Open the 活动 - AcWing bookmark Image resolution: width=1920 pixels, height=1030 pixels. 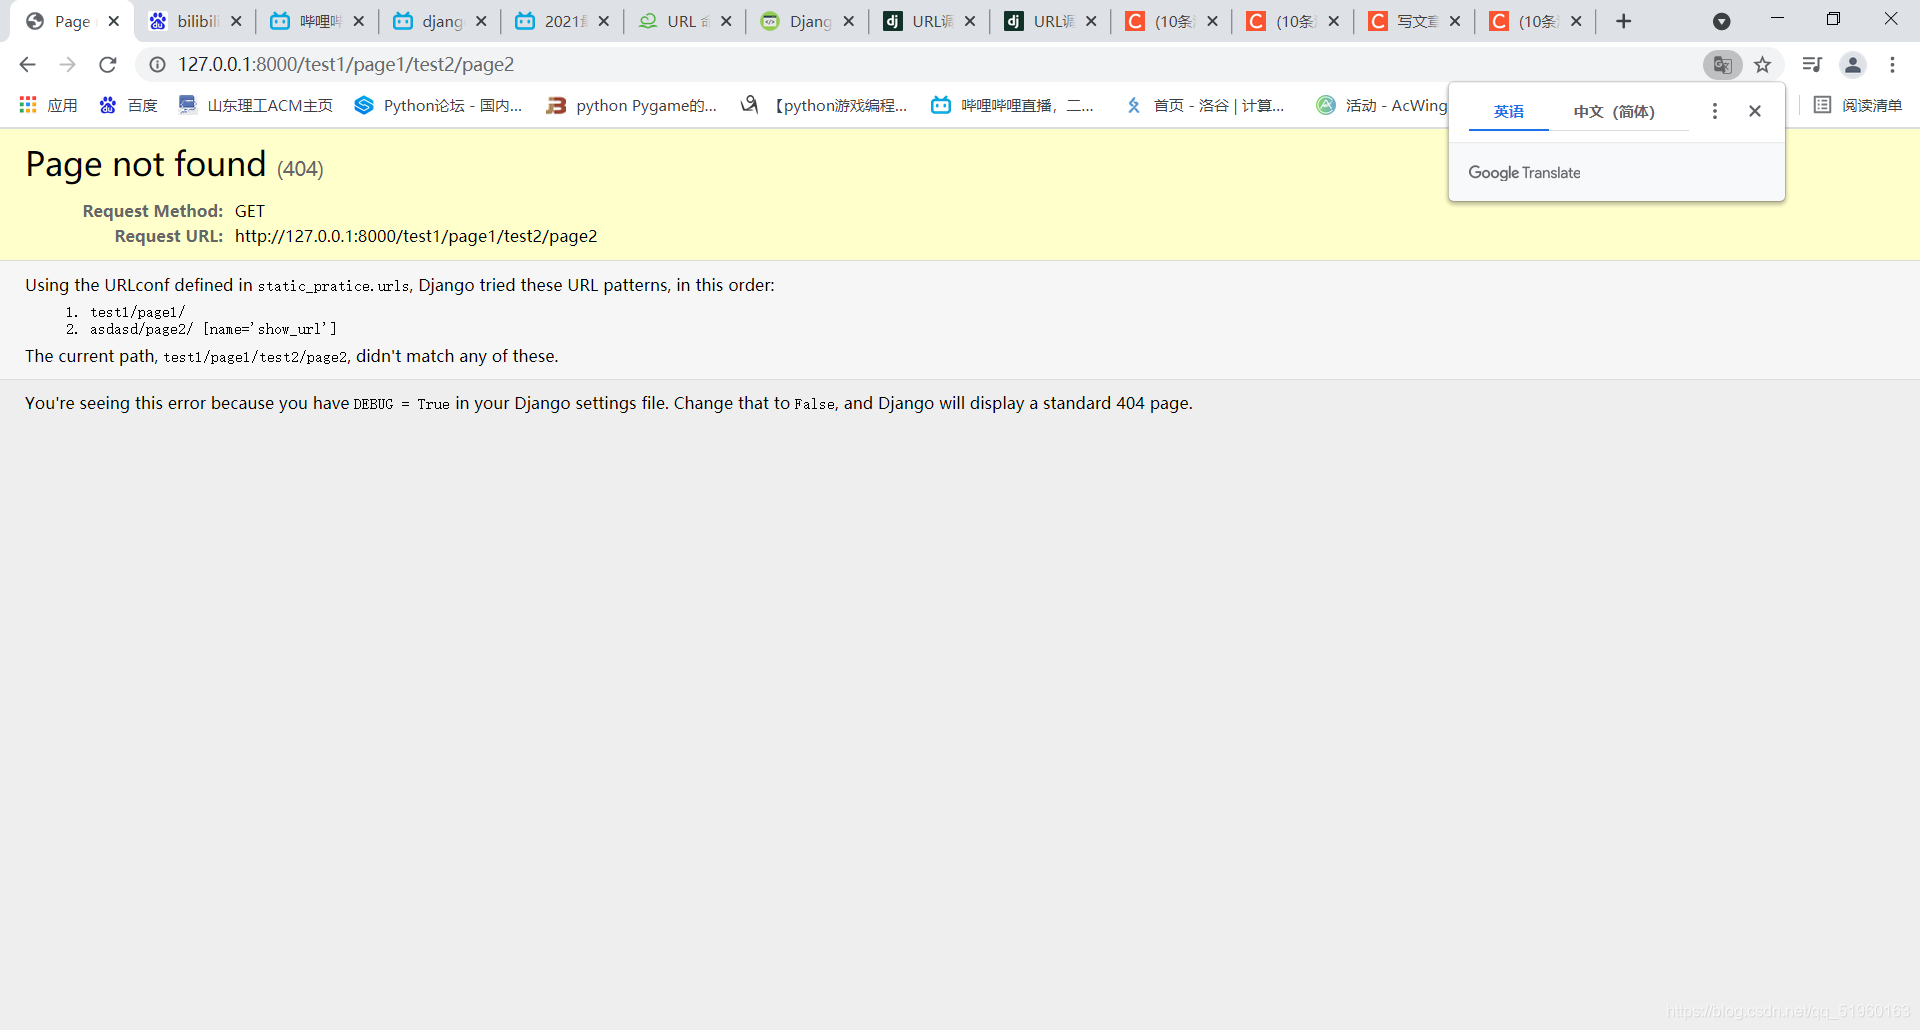click(x=1381, y=105)
